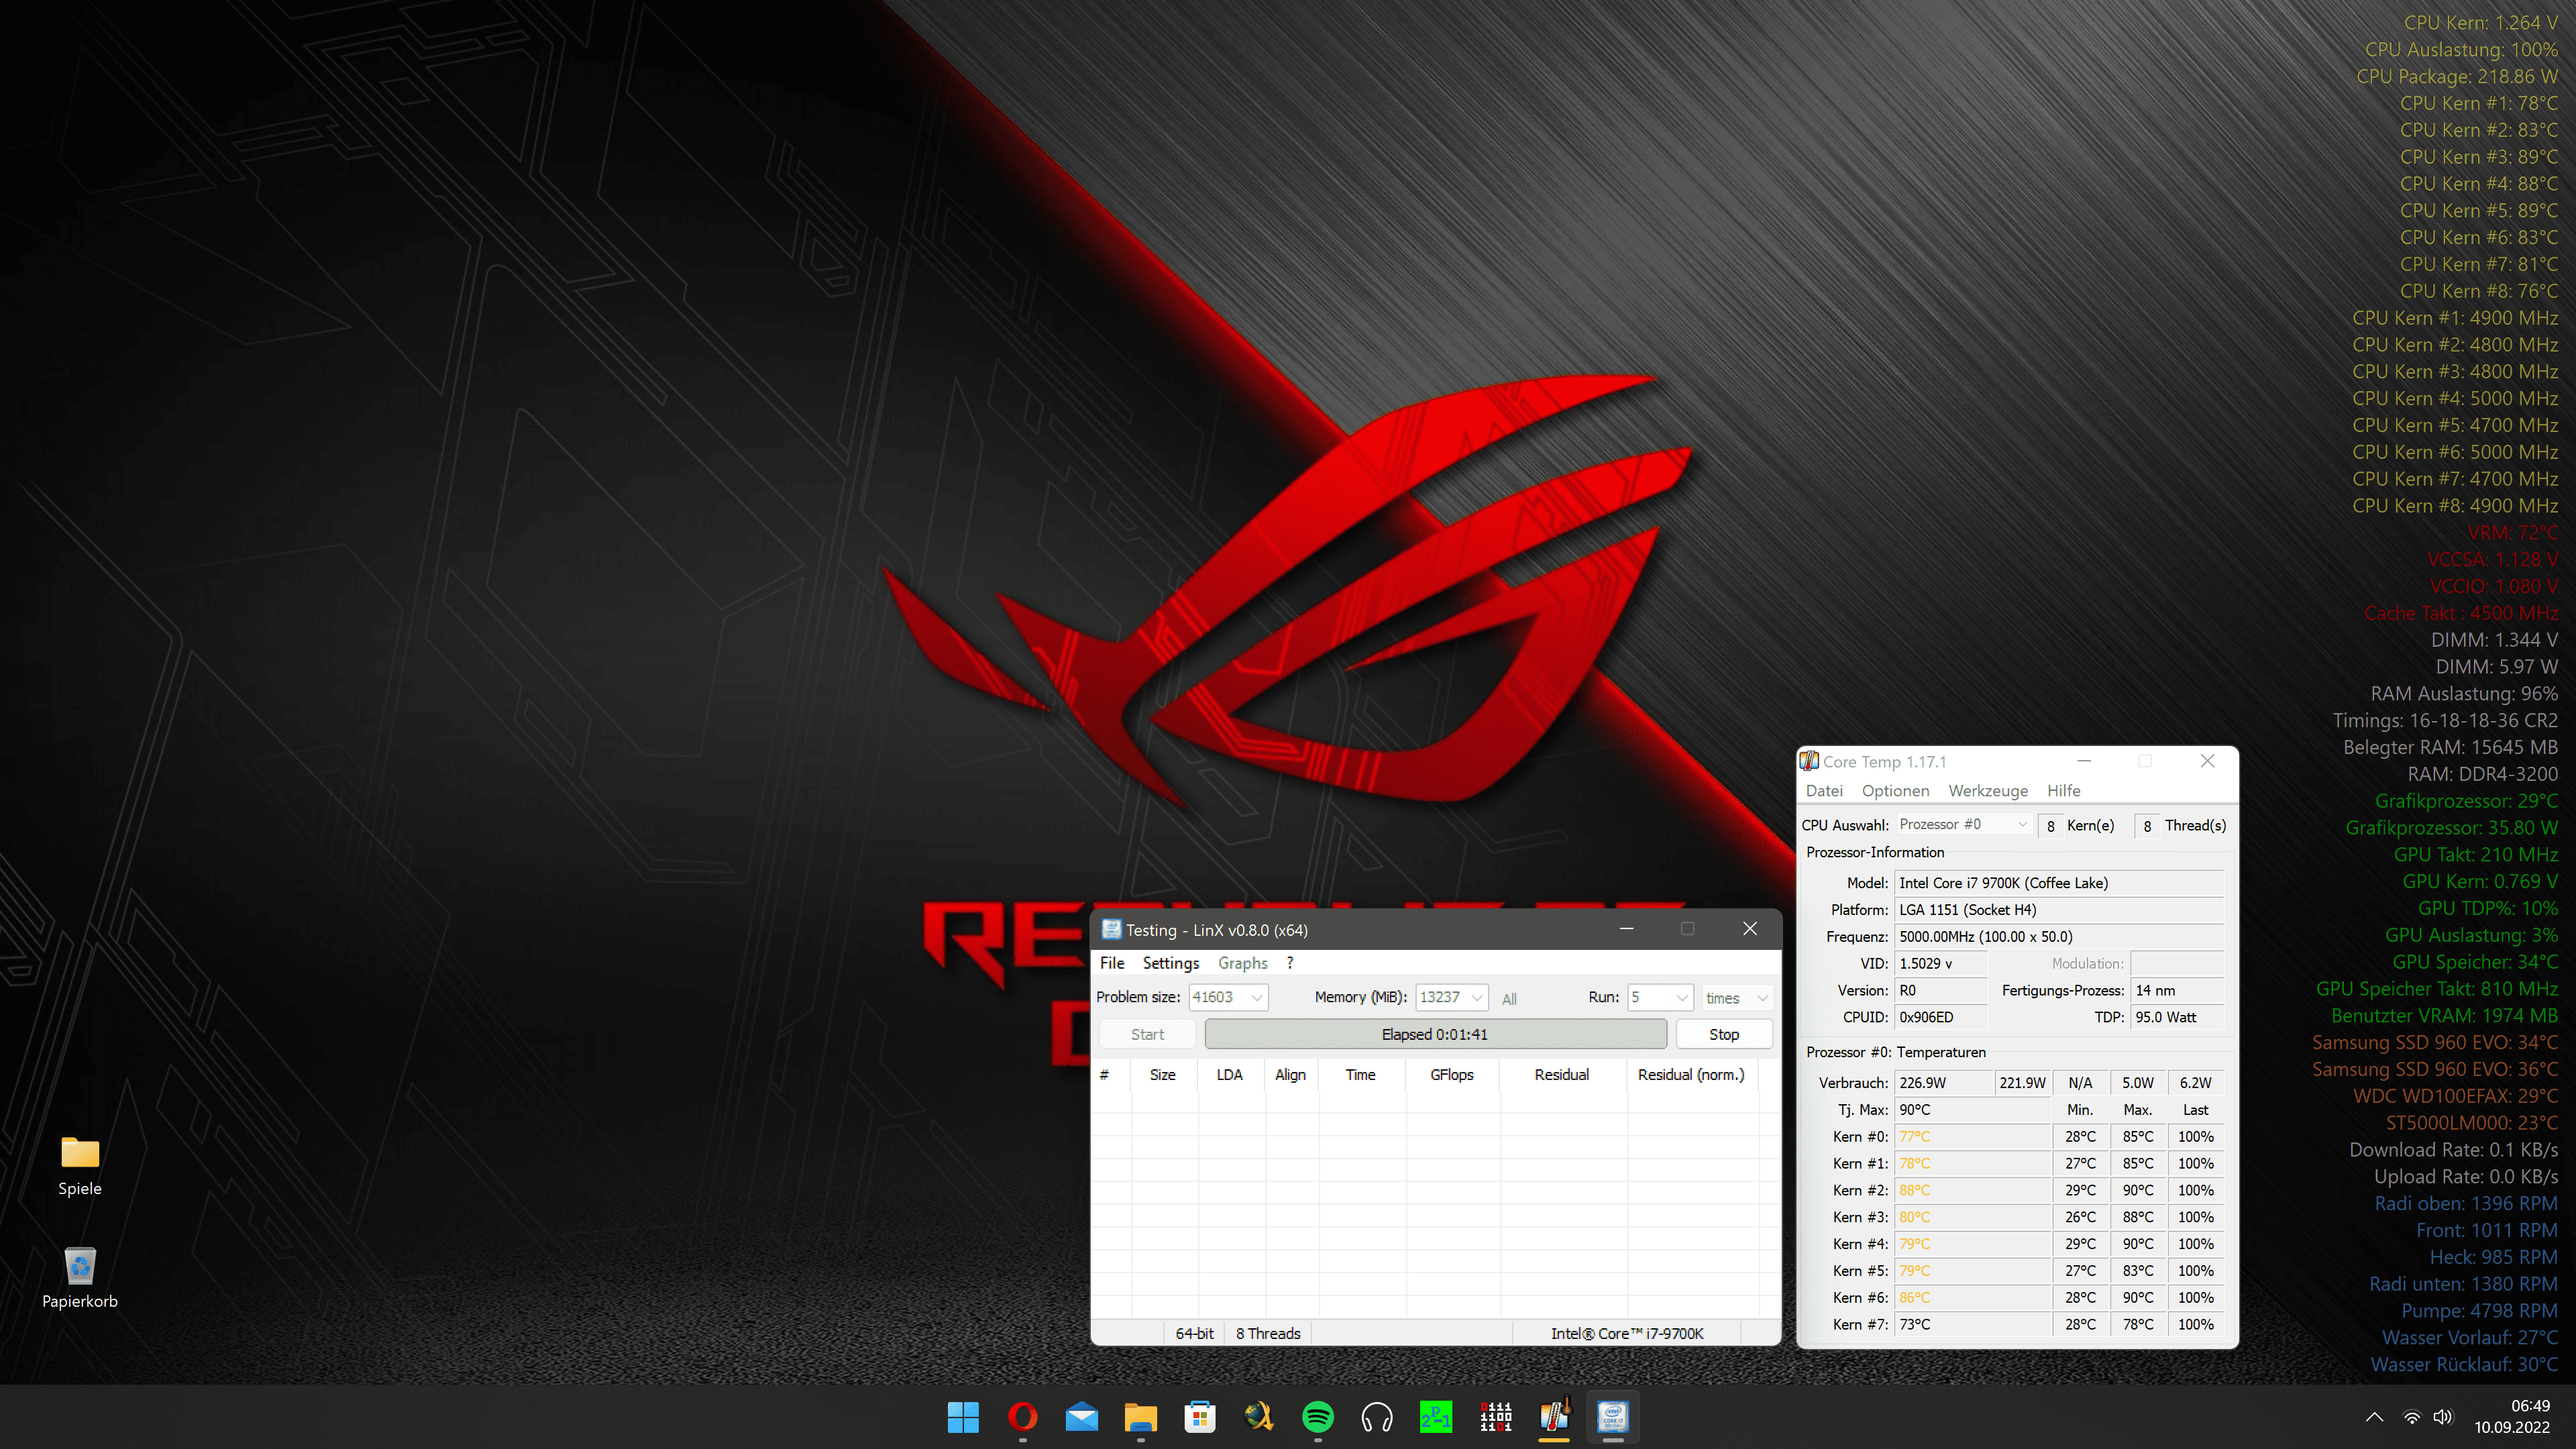Select the Papierkorb recycle bin icon
This screenshot has width=2576, height=1449.
(80, 1277)
